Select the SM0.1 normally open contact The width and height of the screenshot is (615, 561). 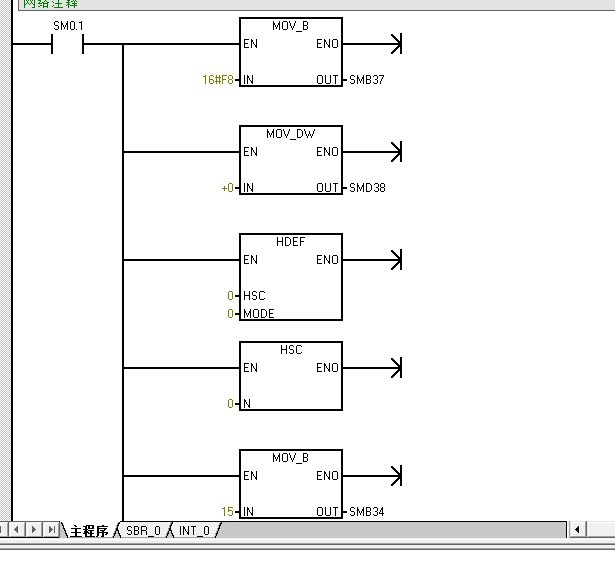click(x=67, y=45)
